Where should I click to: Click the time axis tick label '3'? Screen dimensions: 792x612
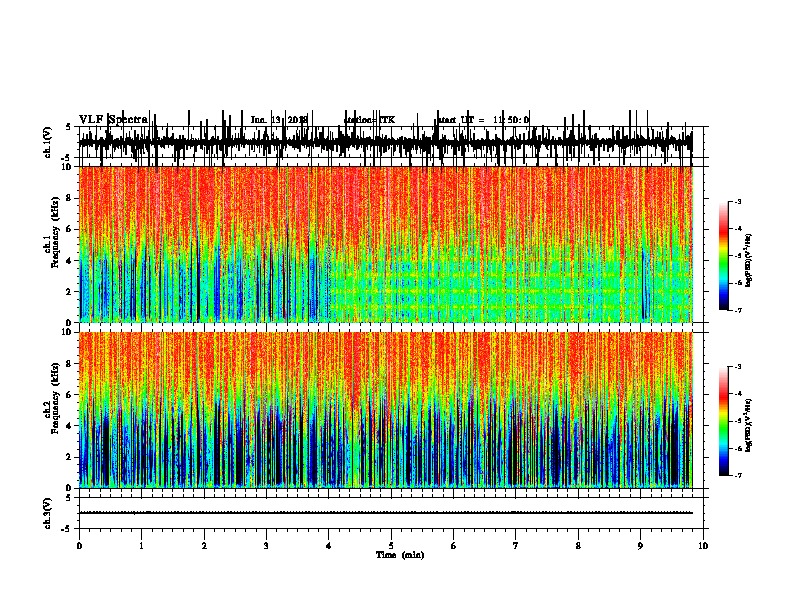point(266,546)
